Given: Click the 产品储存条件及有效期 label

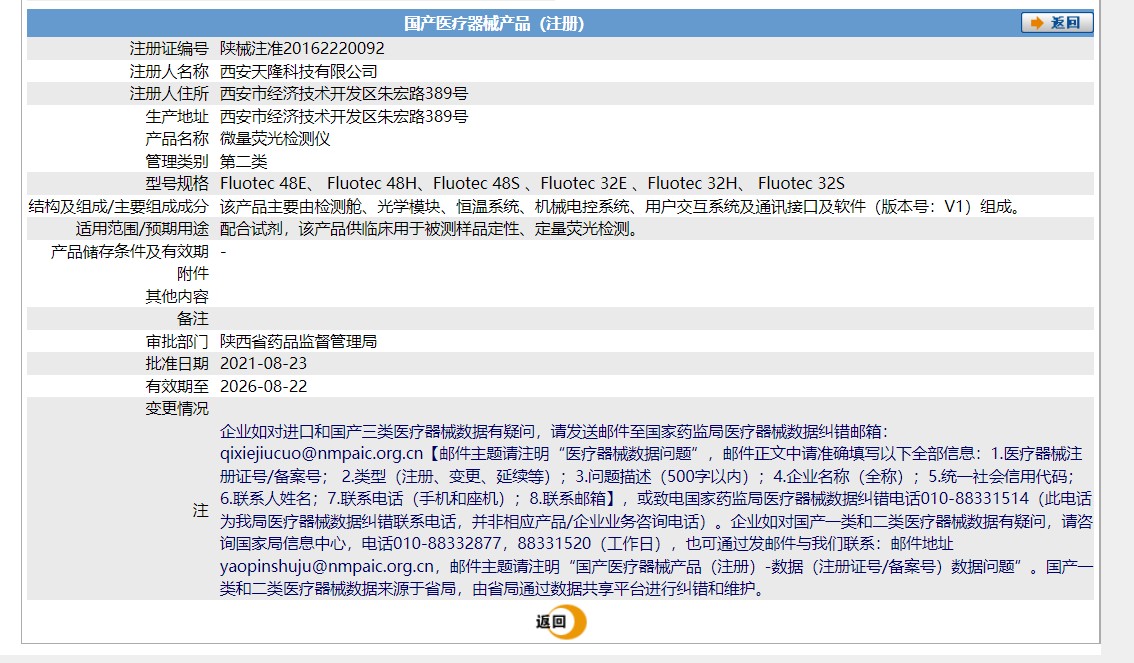Looking at the screenshot, I should point(129,252).
